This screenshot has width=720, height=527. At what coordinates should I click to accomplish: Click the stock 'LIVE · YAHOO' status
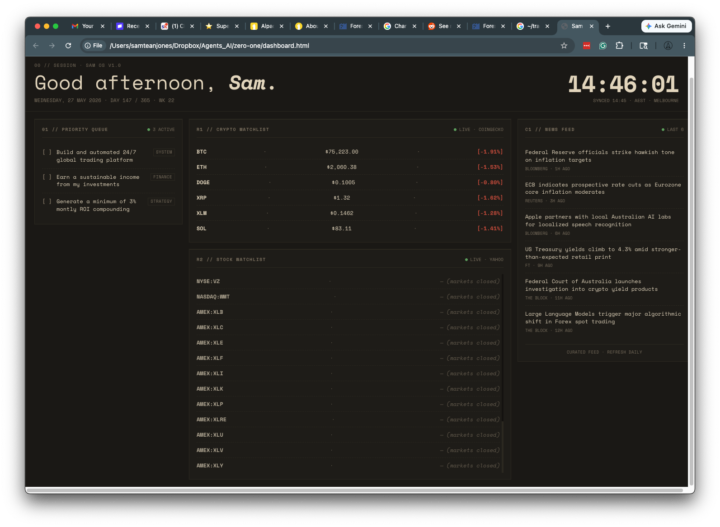pyautogui.click(x=484, y=259)
